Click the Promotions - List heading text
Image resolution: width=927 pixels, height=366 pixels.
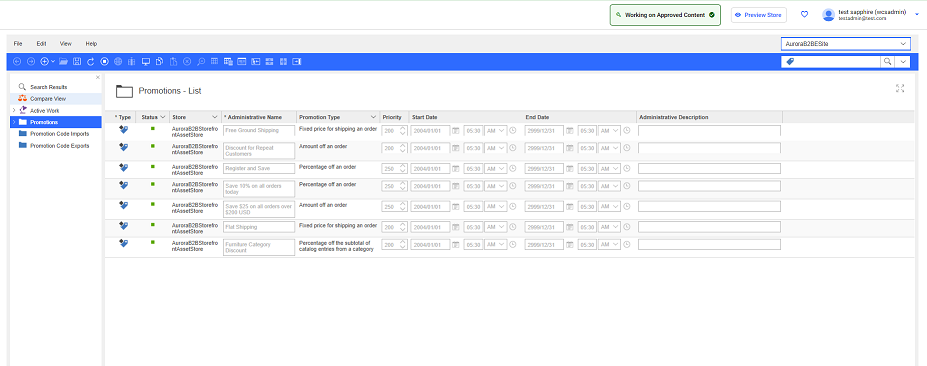170,91
